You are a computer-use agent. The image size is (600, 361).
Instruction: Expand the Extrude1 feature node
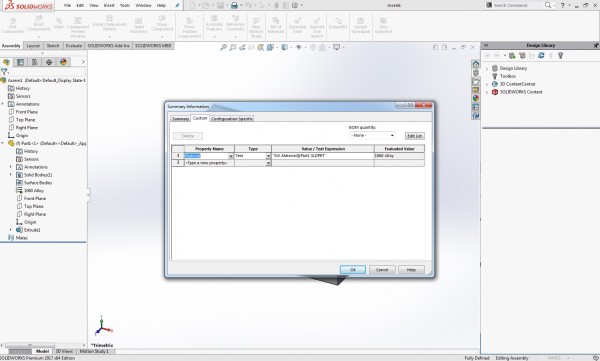pyautogui.click(x=11, y=230)
